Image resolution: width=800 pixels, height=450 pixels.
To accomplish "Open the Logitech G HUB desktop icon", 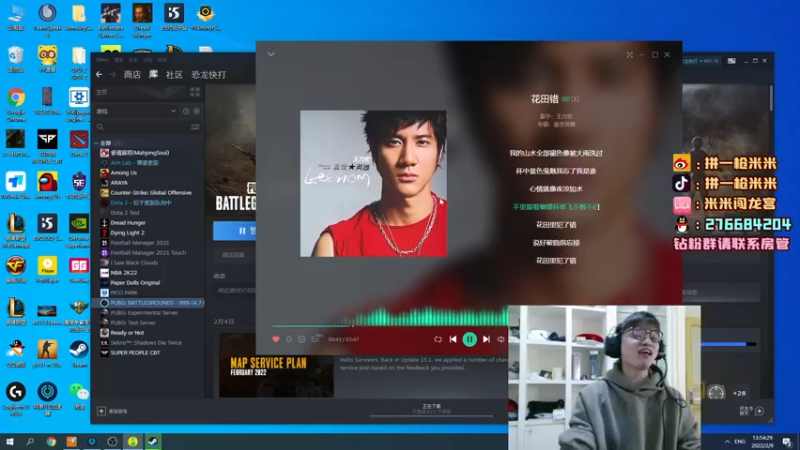I will (x=16, y=399).
